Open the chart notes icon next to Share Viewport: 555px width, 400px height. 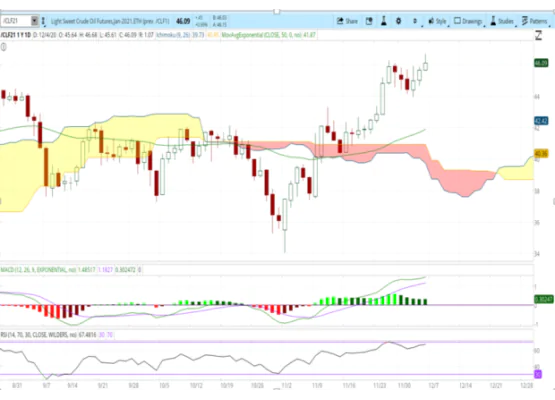pos(369,21)
